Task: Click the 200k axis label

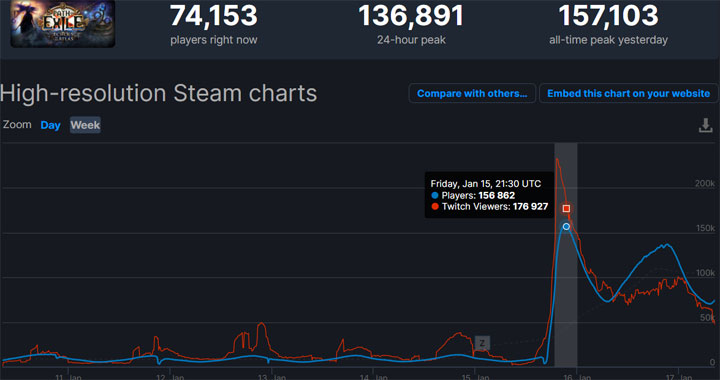Action: point(705,184)
